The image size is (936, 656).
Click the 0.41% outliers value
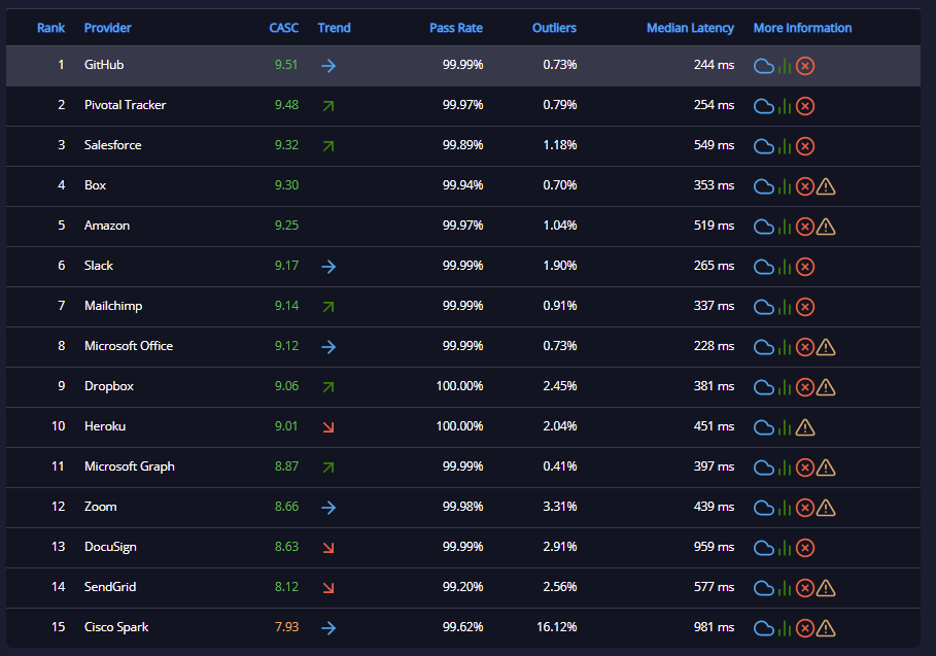pyautogui.click(x=560, y=466)
